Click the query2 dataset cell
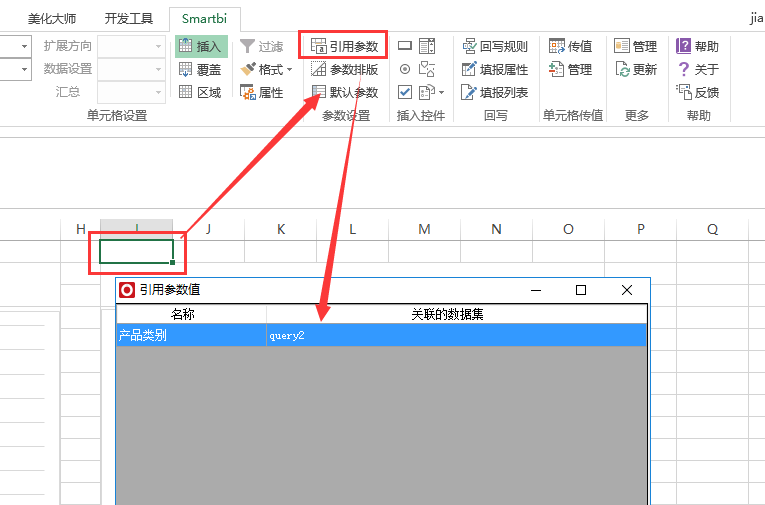765x505 pixels. [x=457, y=335]
